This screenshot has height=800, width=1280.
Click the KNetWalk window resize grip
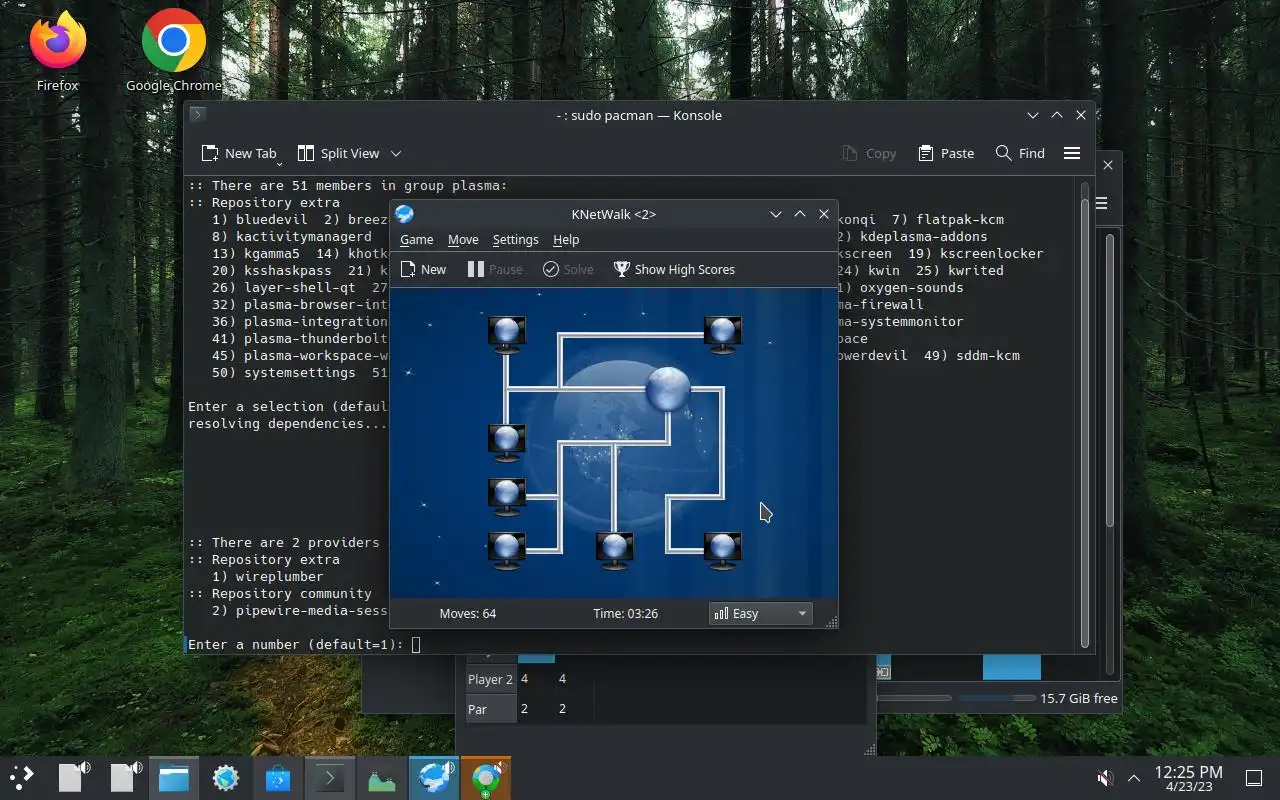(830, 622)
